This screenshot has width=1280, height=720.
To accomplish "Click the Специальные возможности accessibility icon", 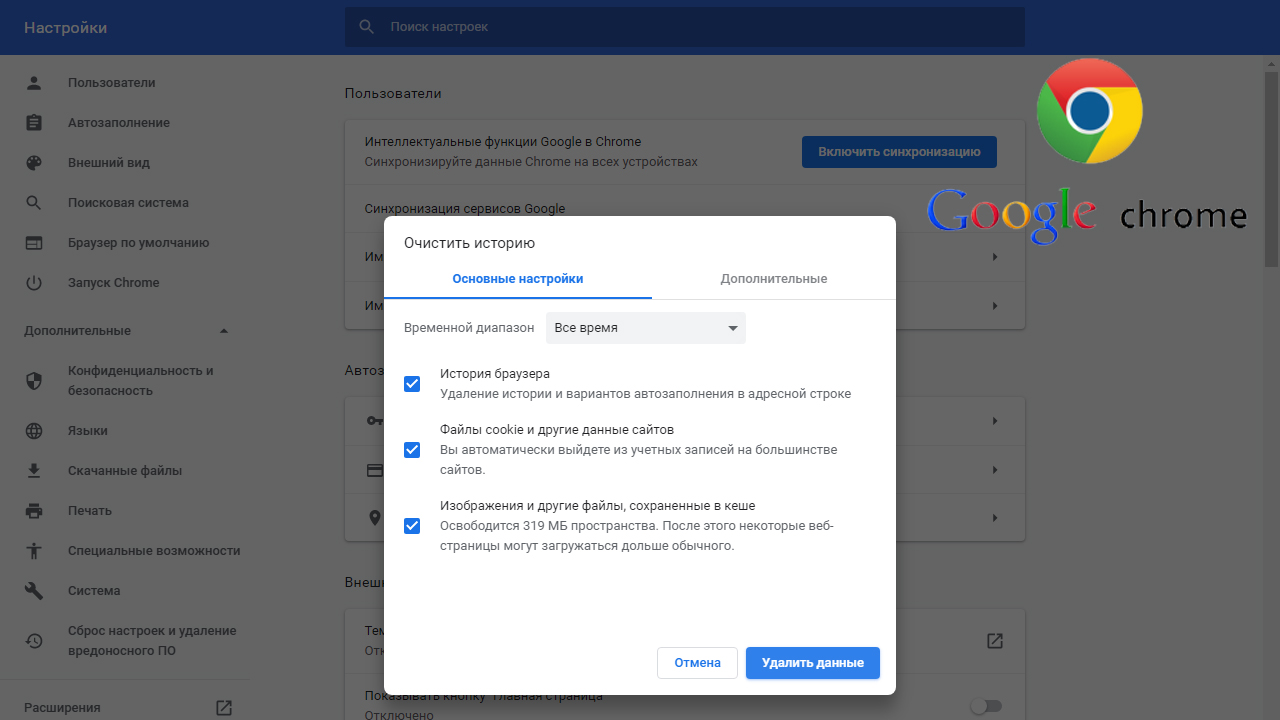I will [x=34, y=551].
